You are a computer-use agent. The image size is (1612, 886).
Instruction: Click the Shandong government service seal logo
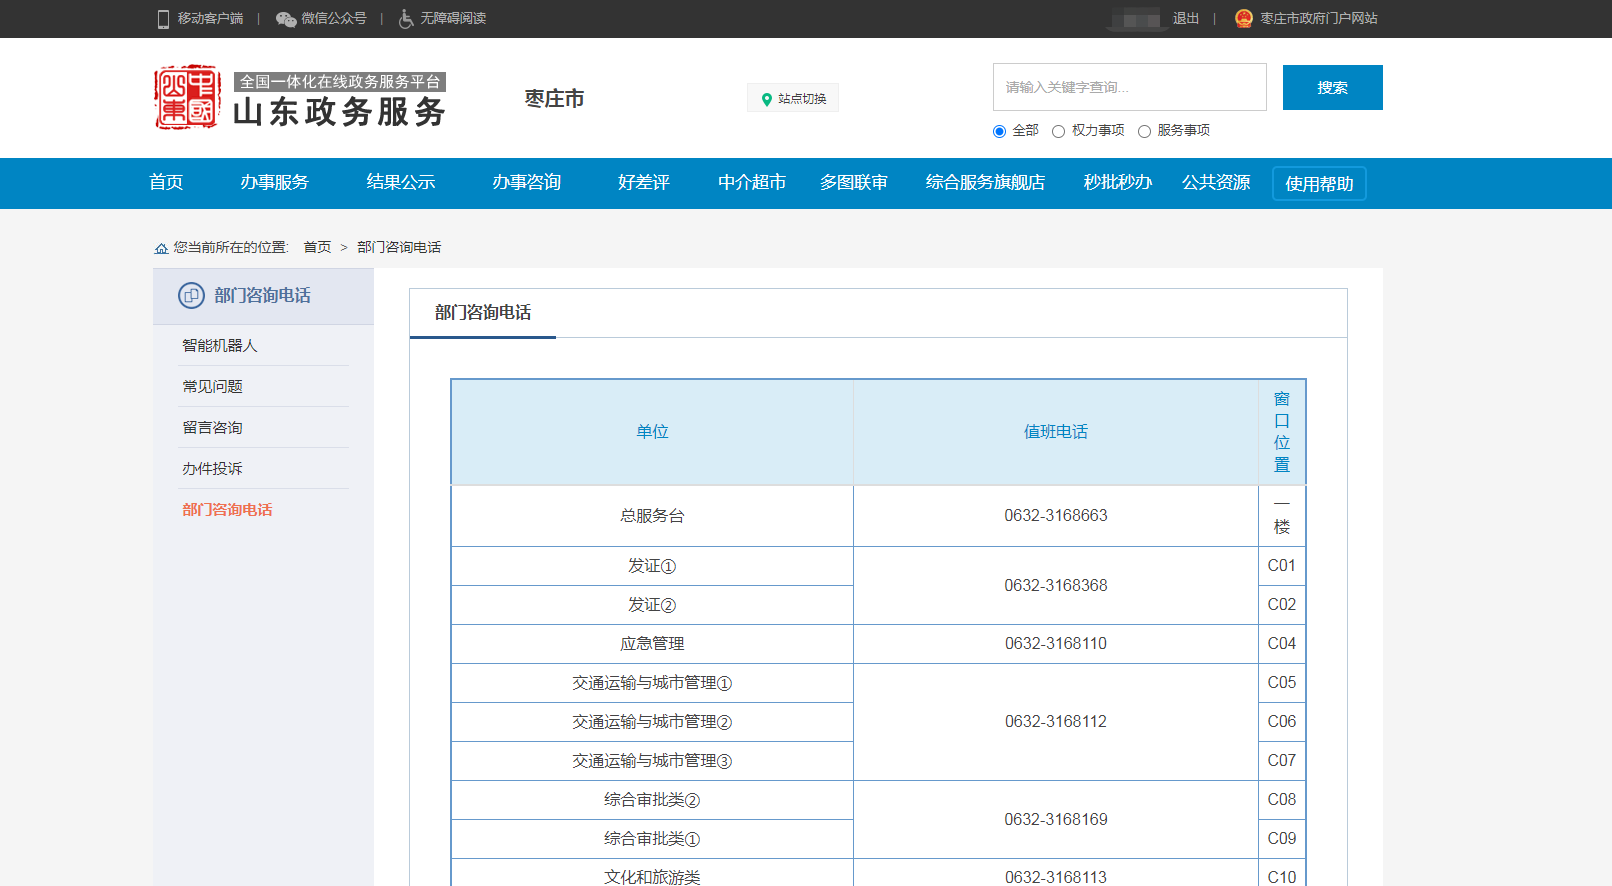point(187,98)
